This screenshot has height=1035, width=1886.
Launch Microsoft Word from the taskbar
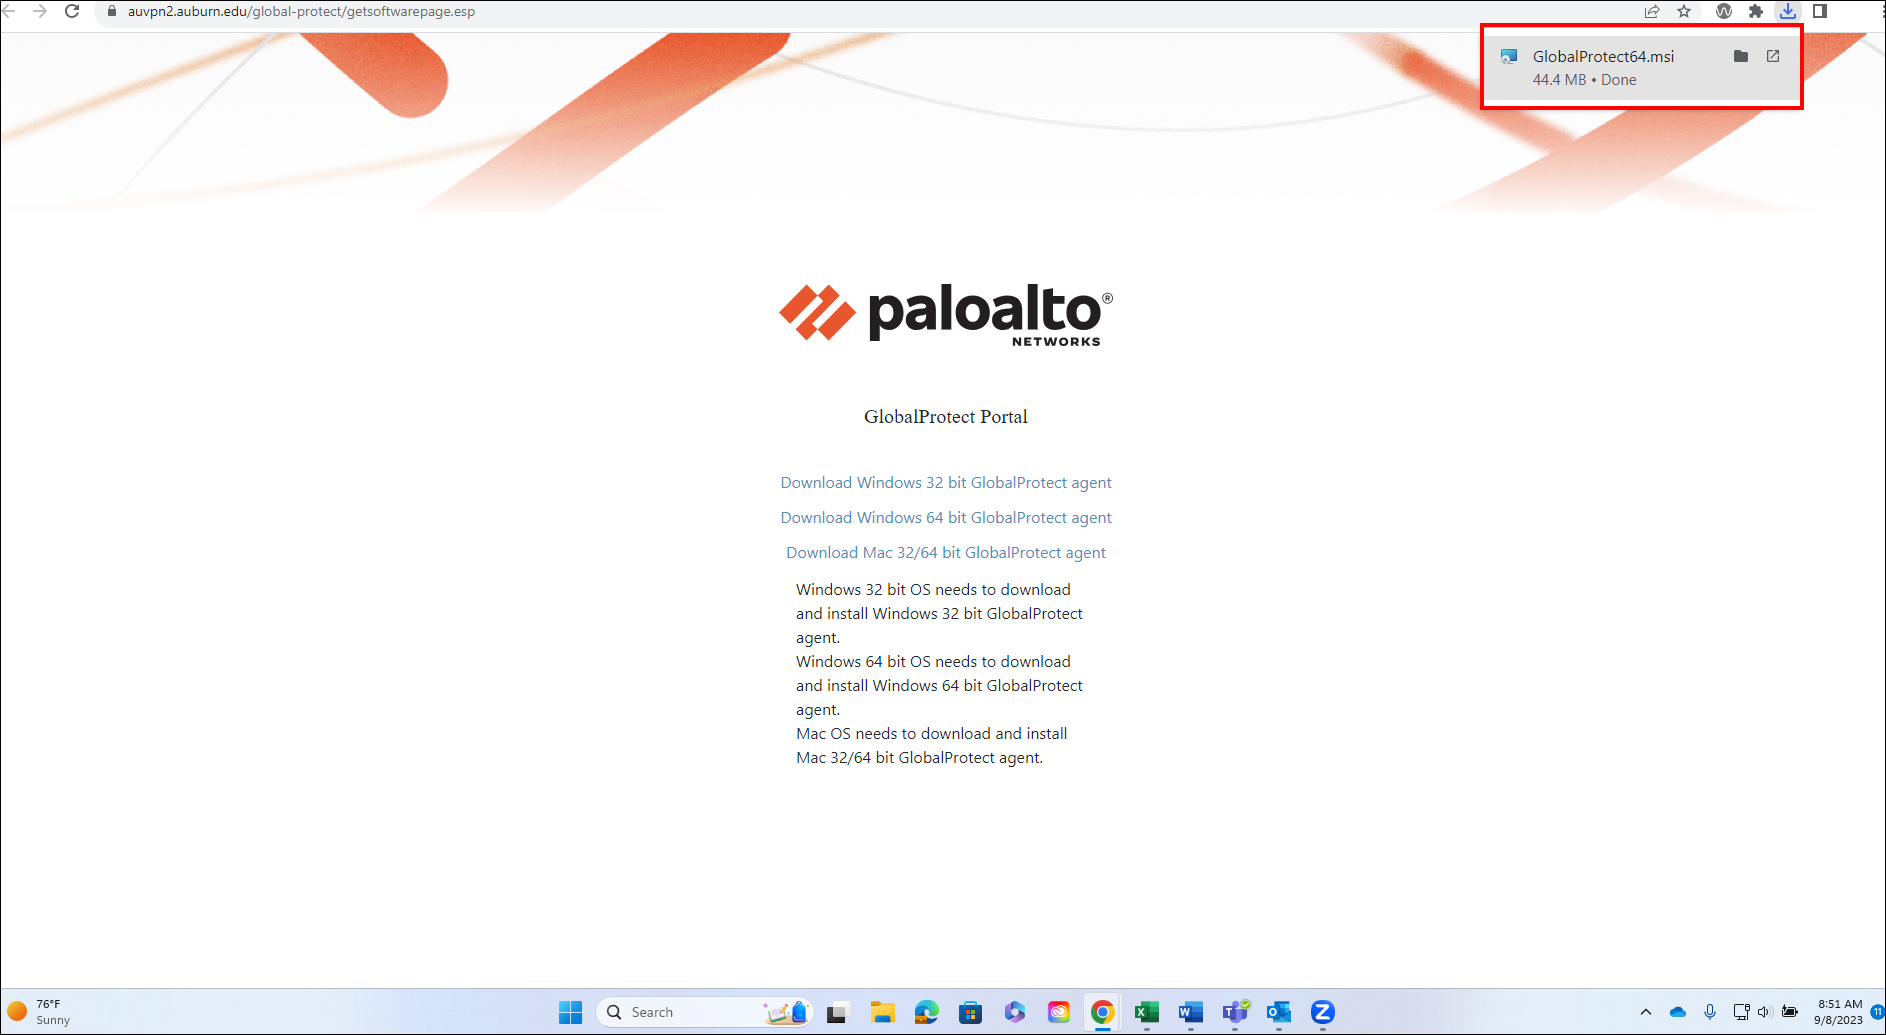(1190, 1012)
